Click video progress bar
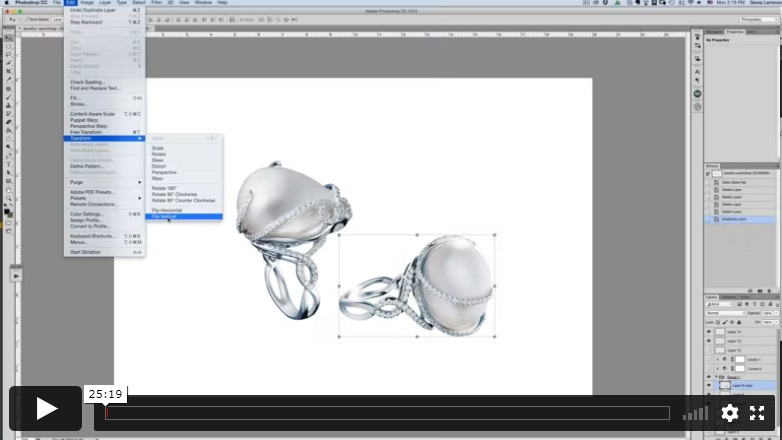Viewport: 782px width, 440px height. point(388,413)
